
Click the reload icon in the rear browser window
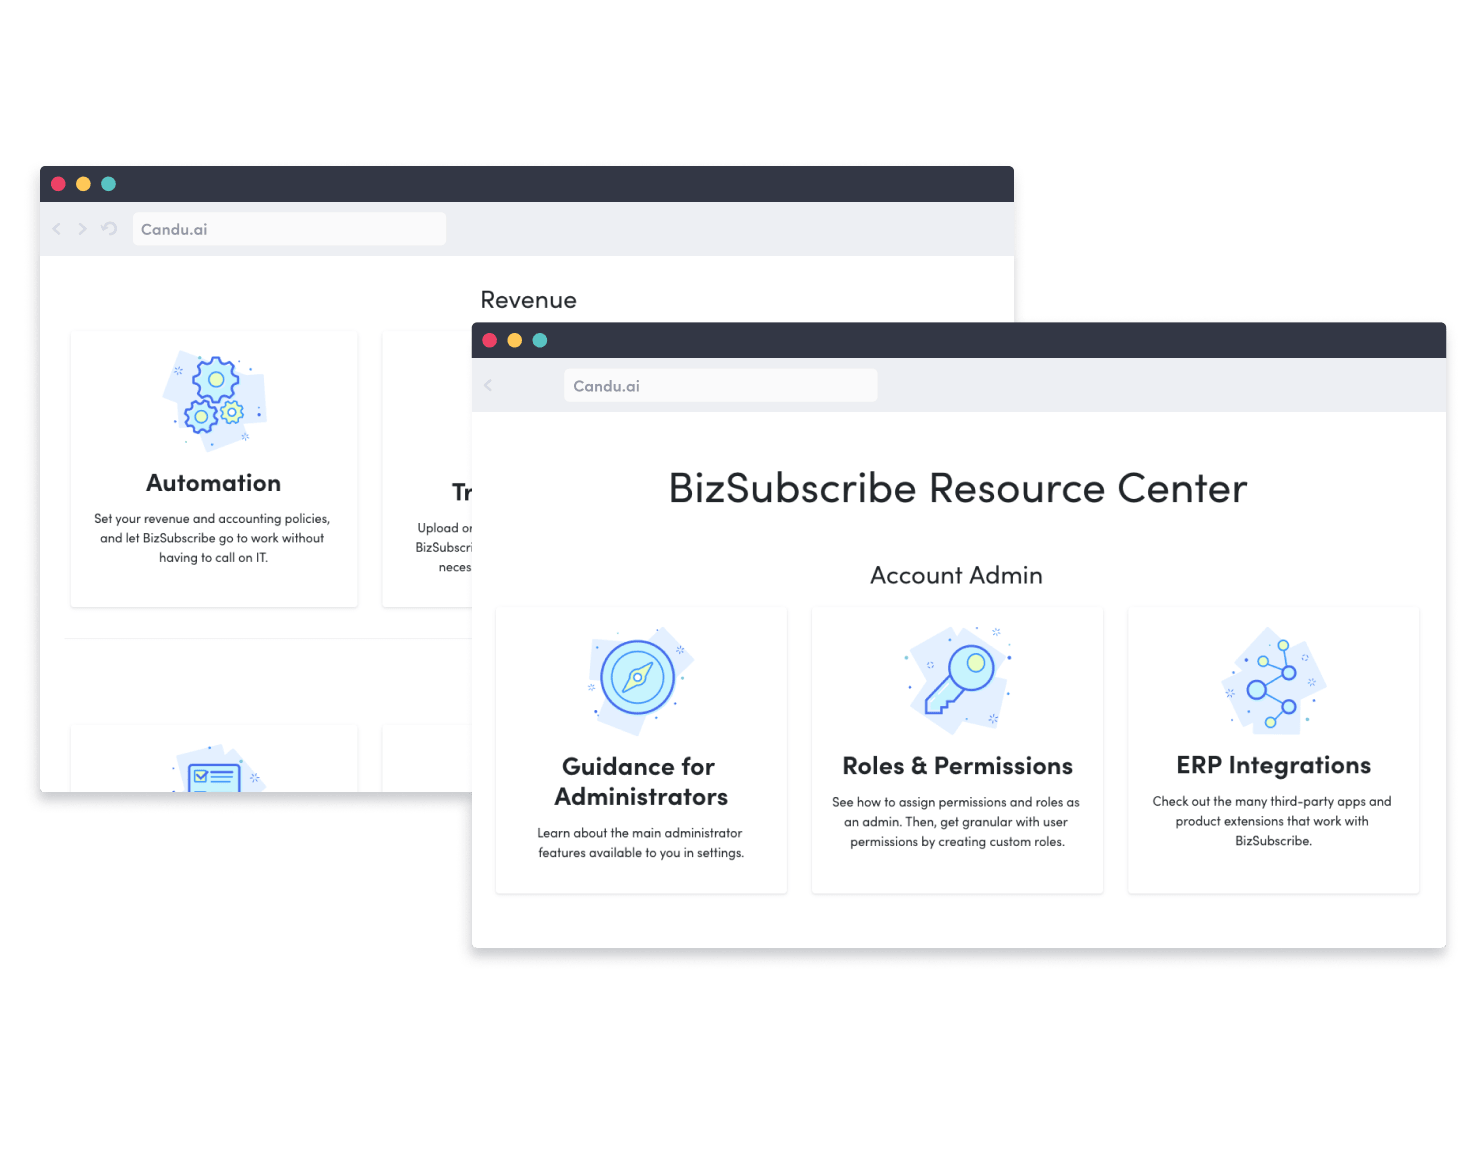tap(109, 229)
